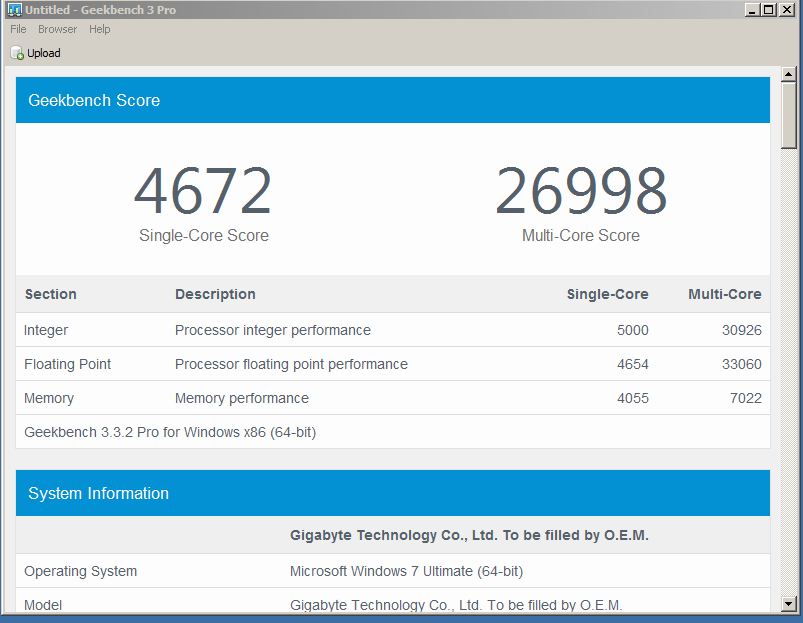Minimize the Geekbench window
Image resolution: width=803 pixels, height=623 pixels.
(x=752, y=10)
